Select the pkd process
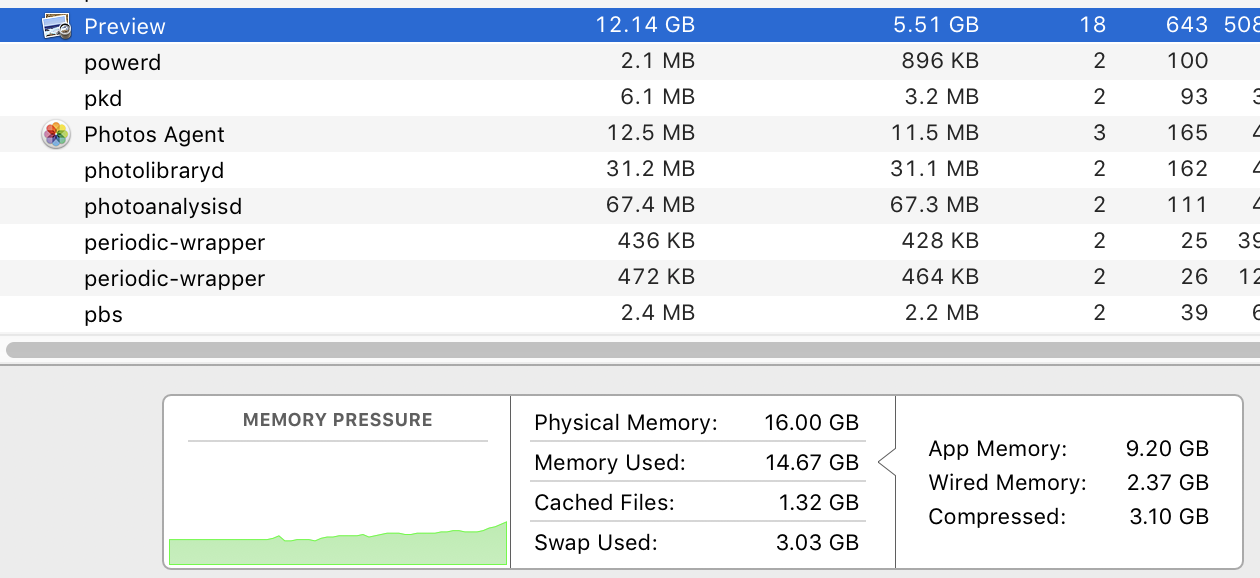The image size is (1260, 578). (103, 98)
